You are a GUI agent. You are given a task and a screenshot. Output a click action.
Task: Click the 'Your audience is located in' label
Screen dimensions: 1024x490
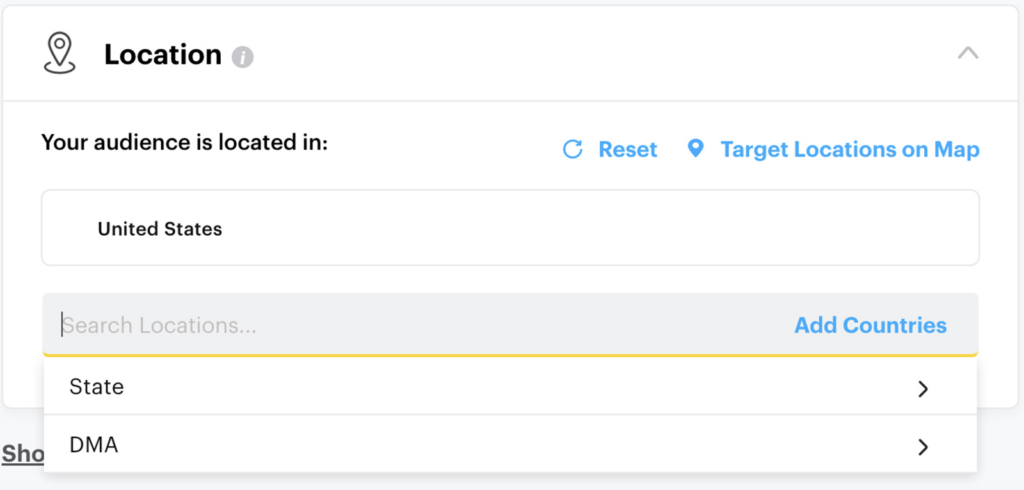185,143
